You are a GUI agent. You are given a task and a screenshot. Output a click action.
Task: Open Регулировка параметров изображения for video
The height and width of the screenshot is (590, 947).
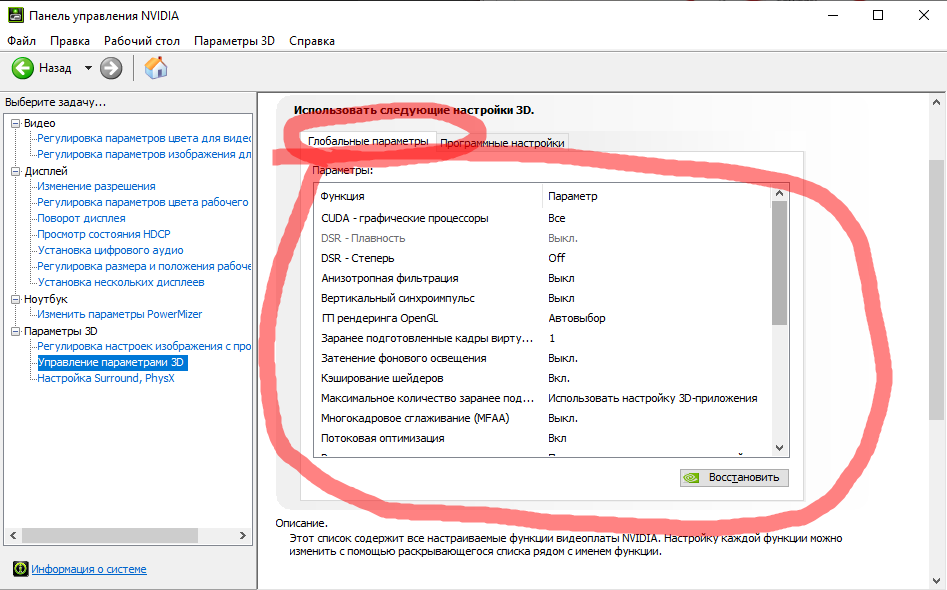pyautogui.click(x=144, y=154)
